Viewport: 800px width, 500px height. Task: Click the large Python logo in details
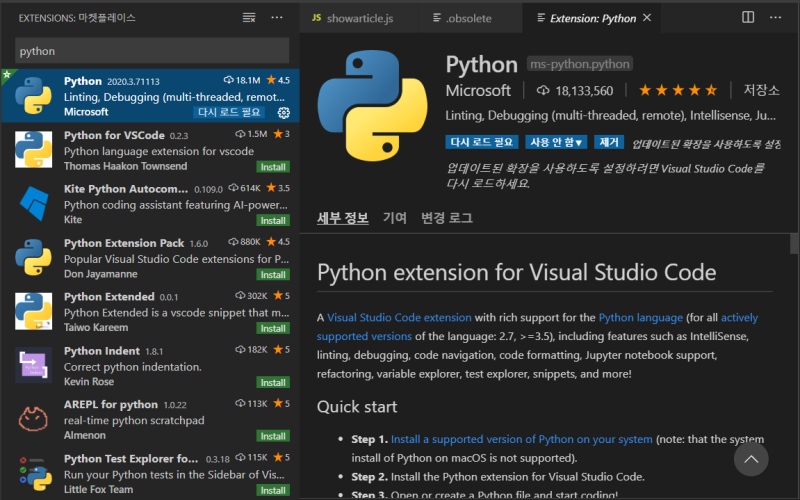(x=372, y=106)
